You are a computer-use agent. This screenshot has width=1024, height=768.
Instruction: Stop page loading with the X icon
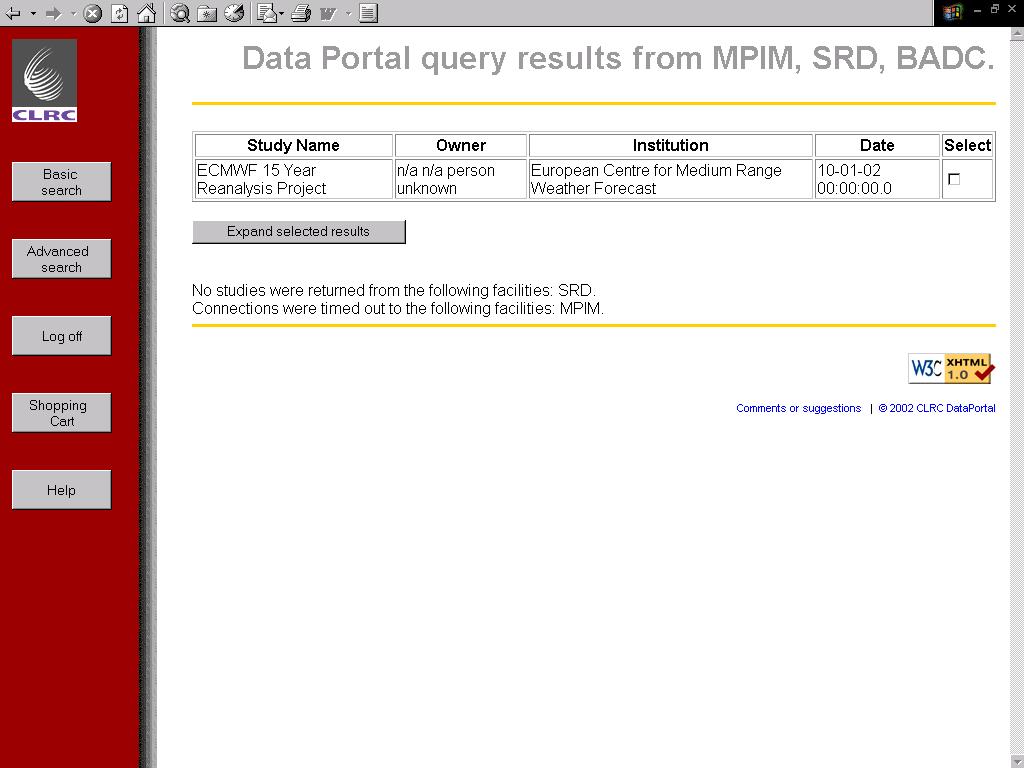point(93,13)
